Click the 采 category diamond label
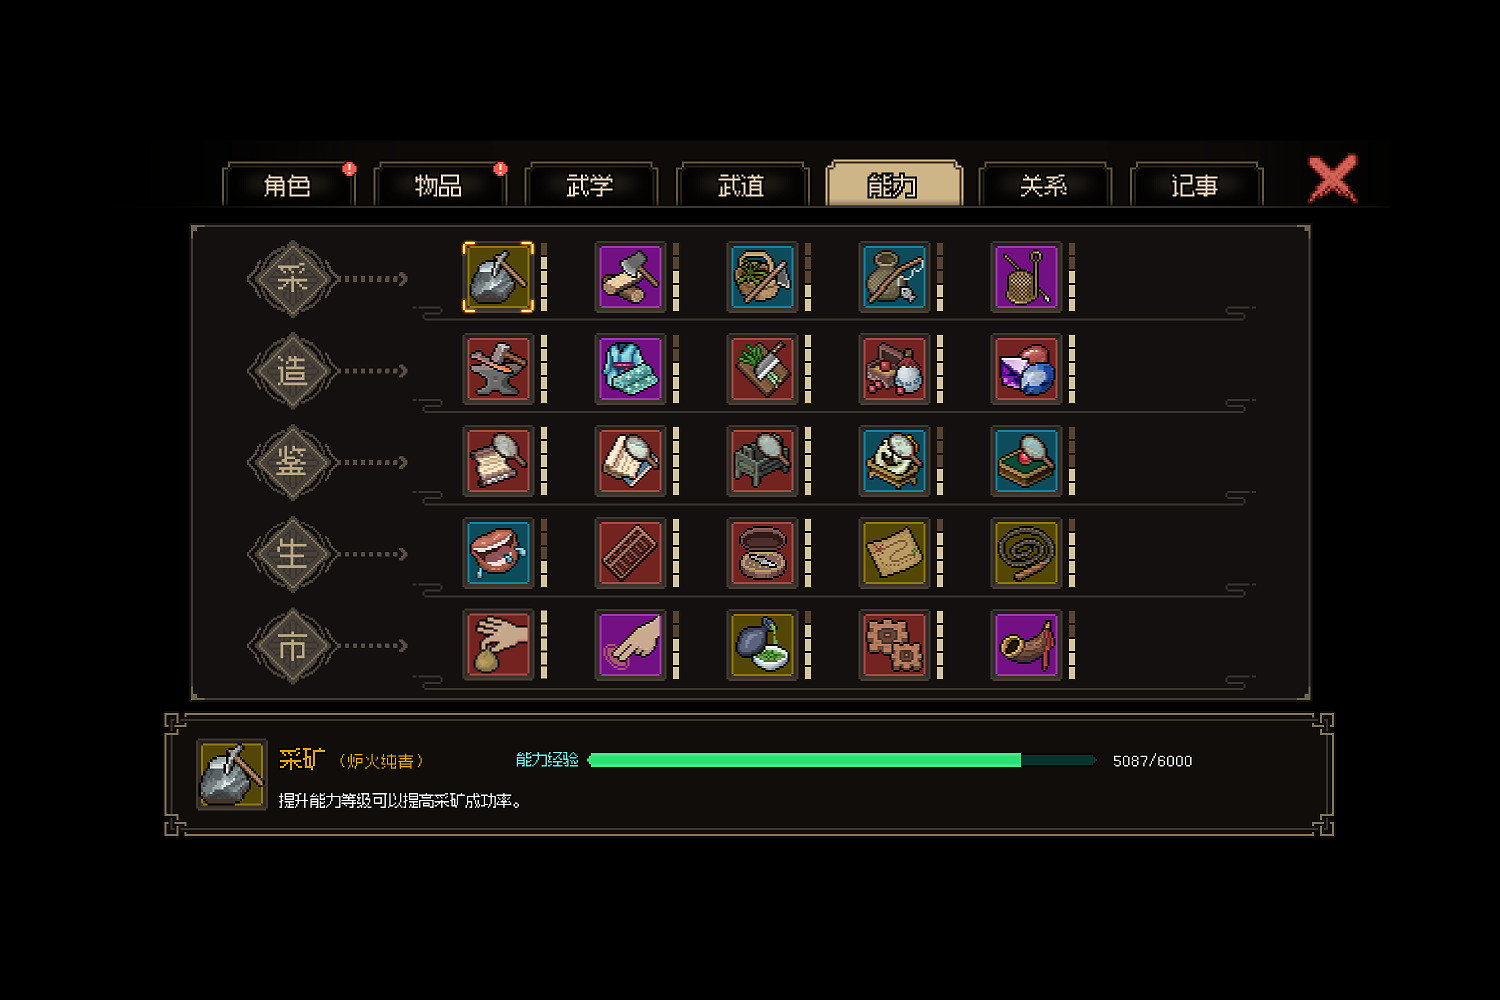Viewport: 1500px width, 1000px height. tap(291, 278)
